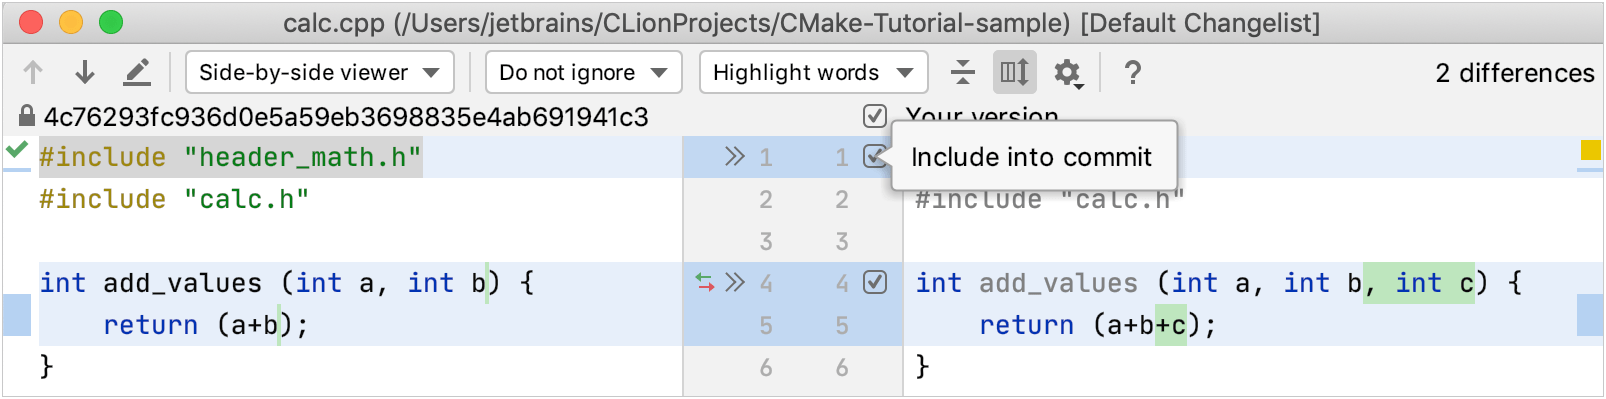Open the Side-by-side viewer dropdown

coord(320,72)
